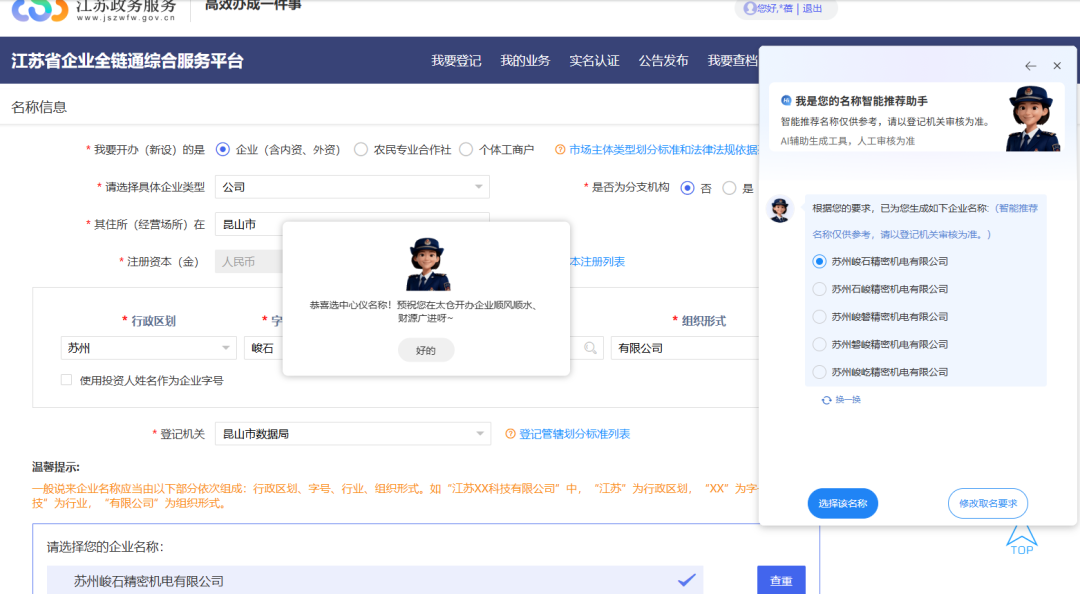Image resolution: width=1080 pixels, height=594 pixels.
Task: Click the user avatar icon in the header
Action: (x=749, y=8)
